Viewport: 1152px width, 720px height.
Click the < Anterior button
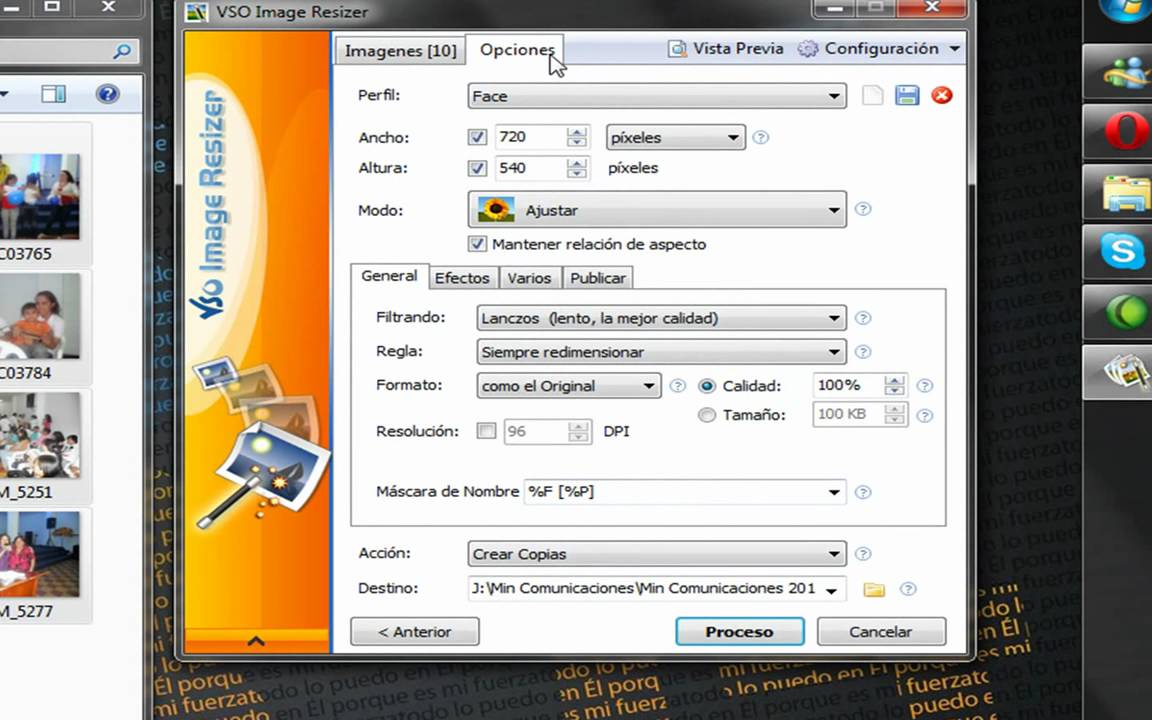[414, 632]
